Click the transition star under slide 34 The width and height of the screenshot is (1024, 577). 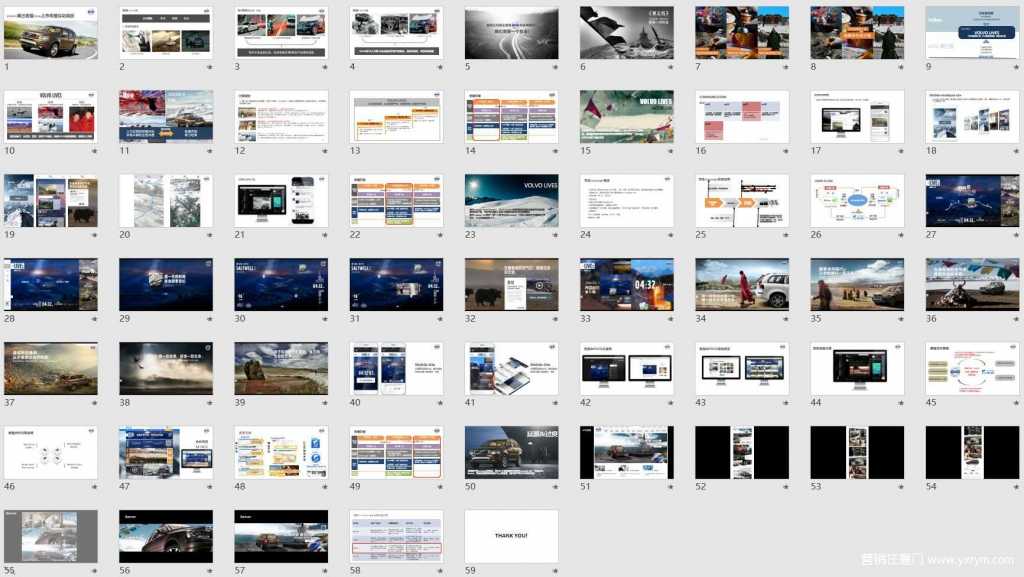[x=786, y=319]
